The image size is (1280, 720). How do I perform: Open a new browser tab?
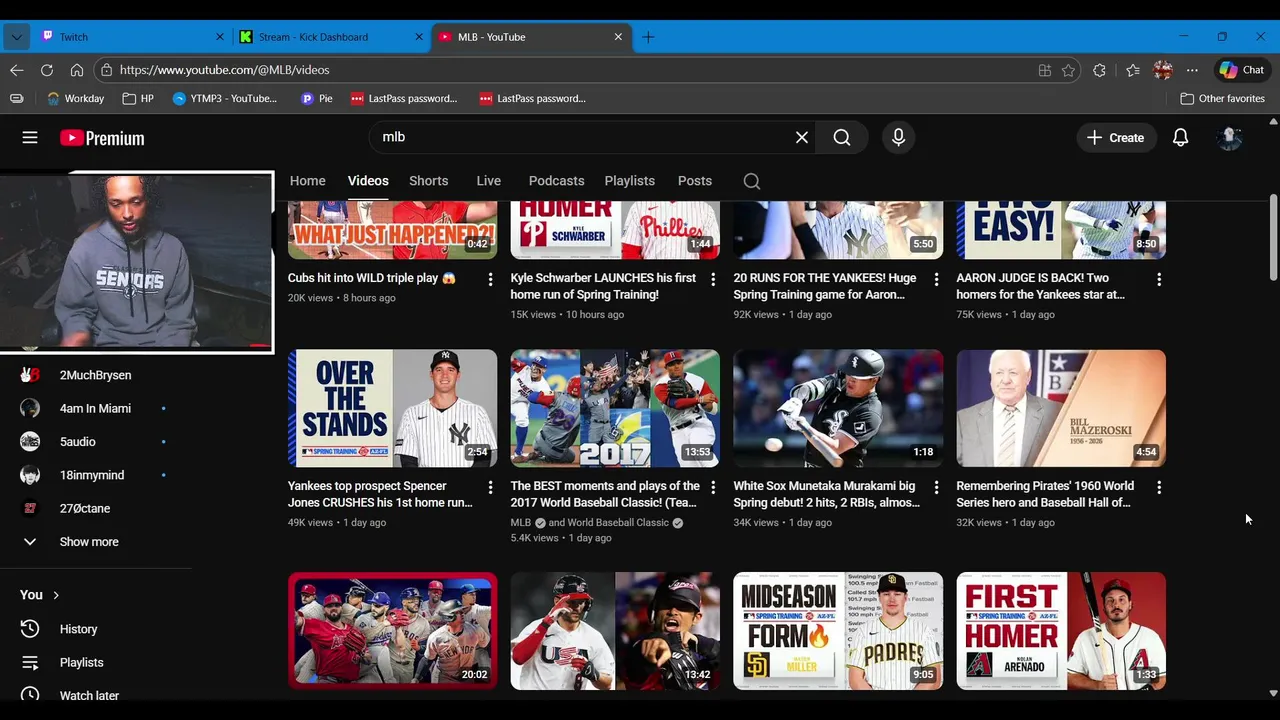click(648, 37)
